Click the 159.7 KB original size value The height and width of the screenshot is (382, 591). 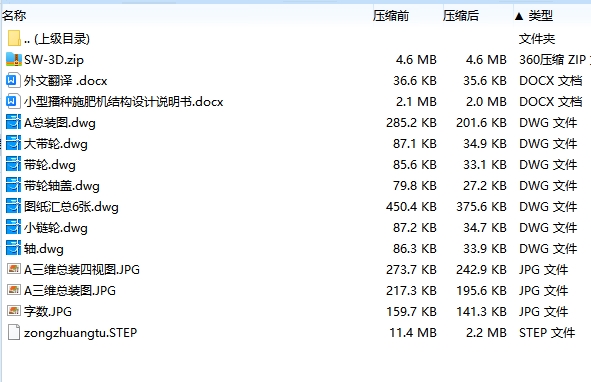411,312
